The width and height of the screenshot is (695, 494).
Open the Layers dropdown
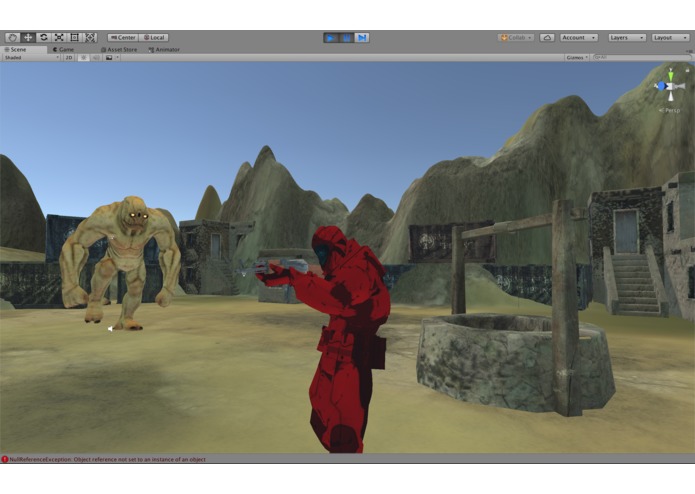click(x=627, y=38)
